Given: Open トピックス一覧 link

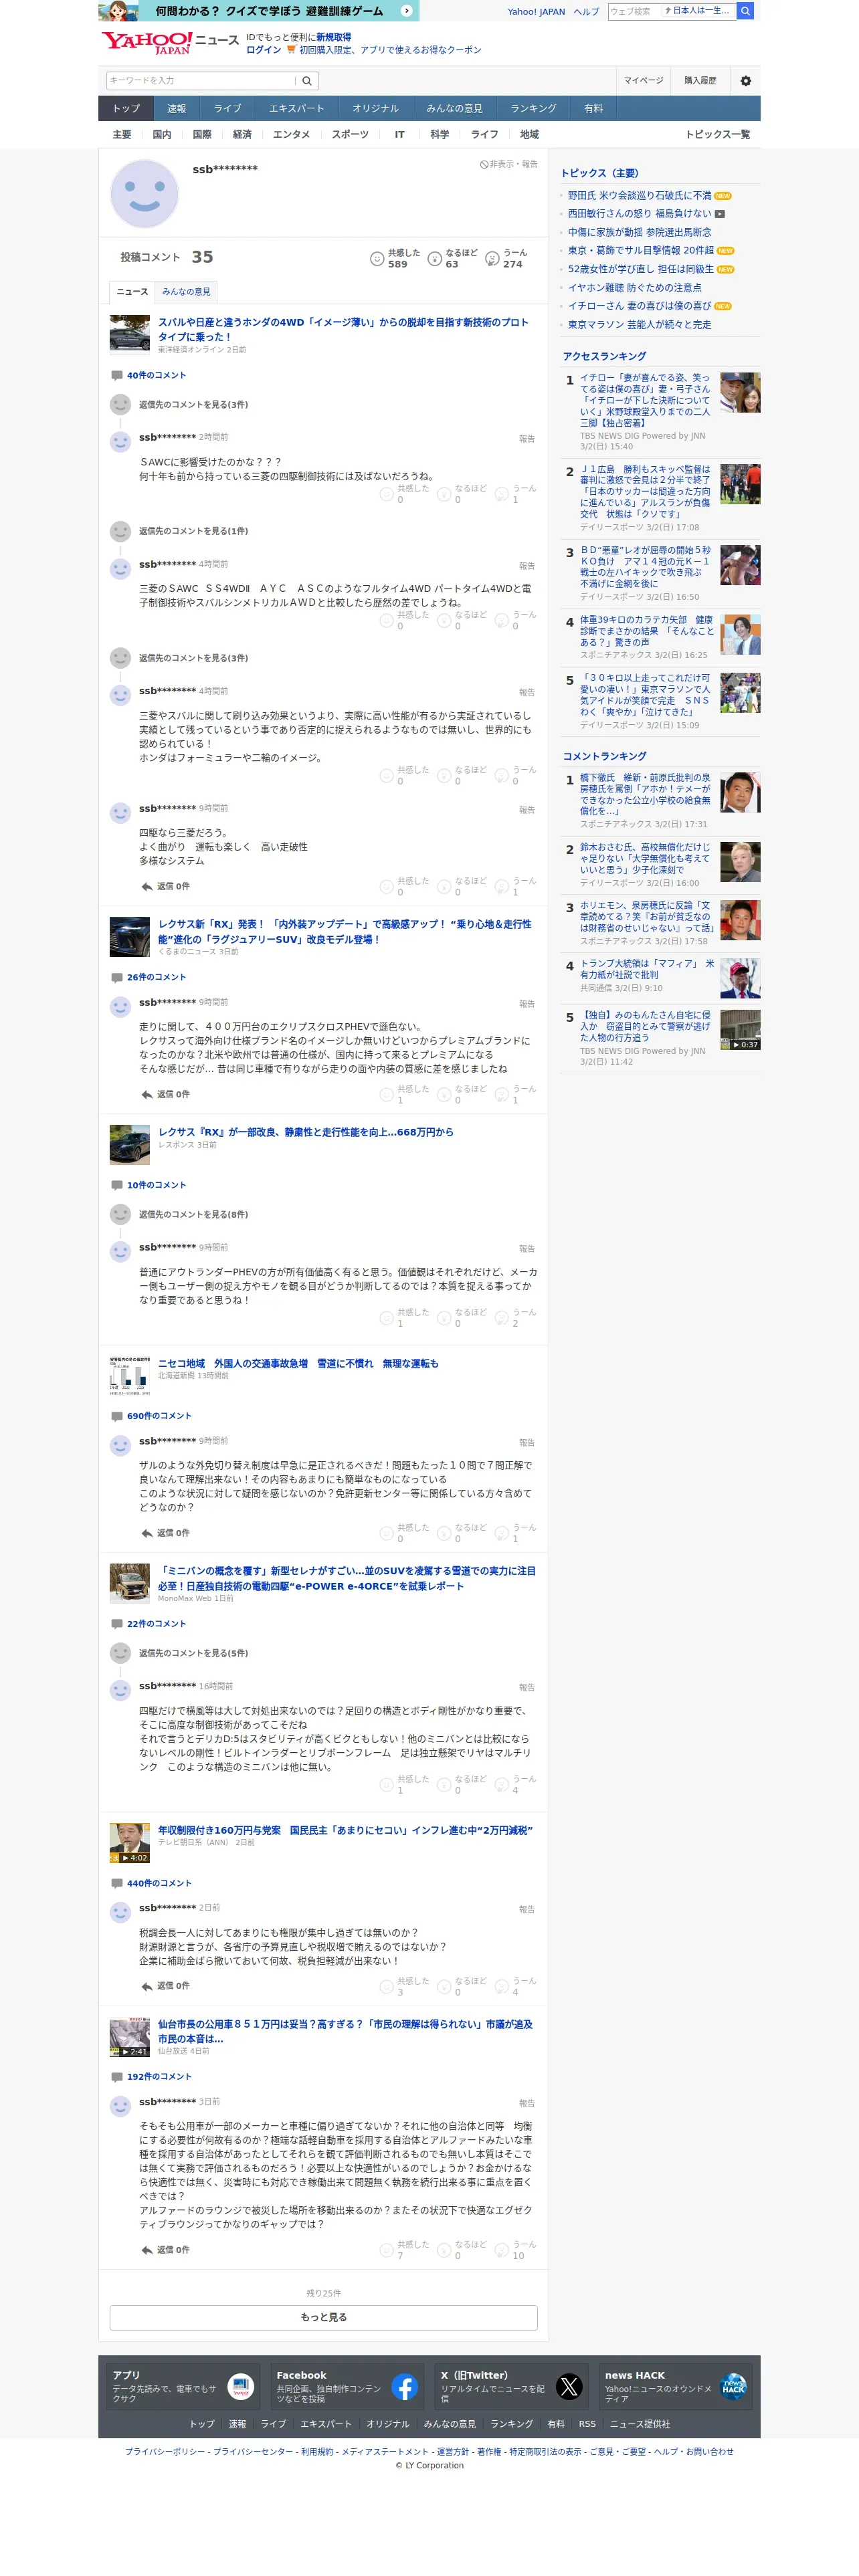Looking at the screenshot, I should pos(717,134).
